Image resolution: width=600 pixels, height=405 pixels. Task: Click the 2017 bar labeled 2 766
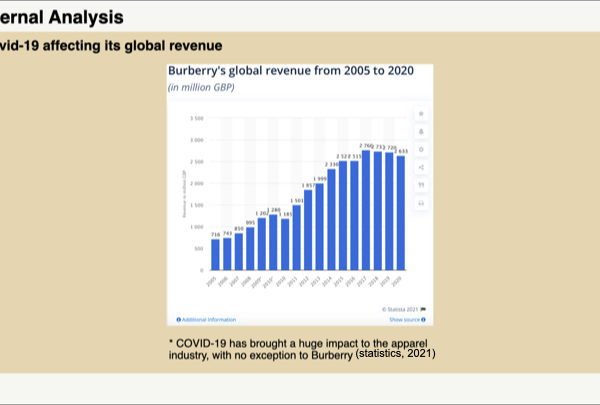click(366, 210)
